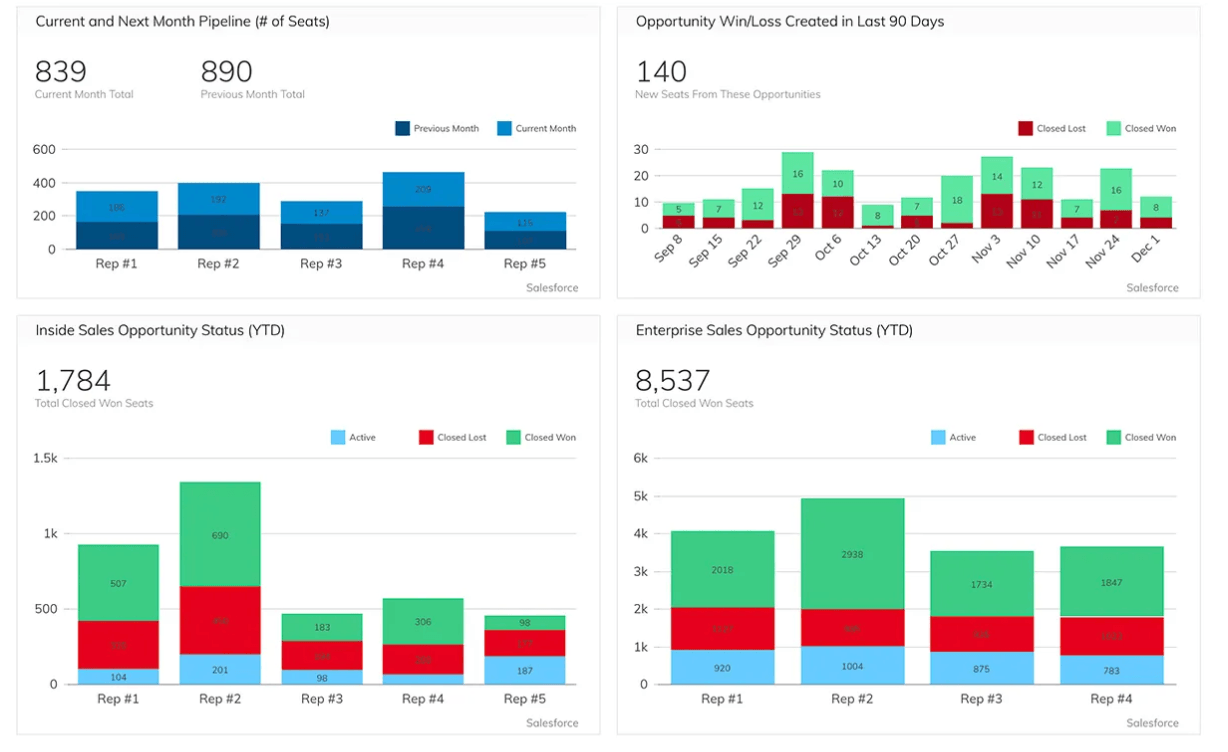Click the 186 current month bar for Rep #1
This screenshot has width=1228, height=752.
117,207
